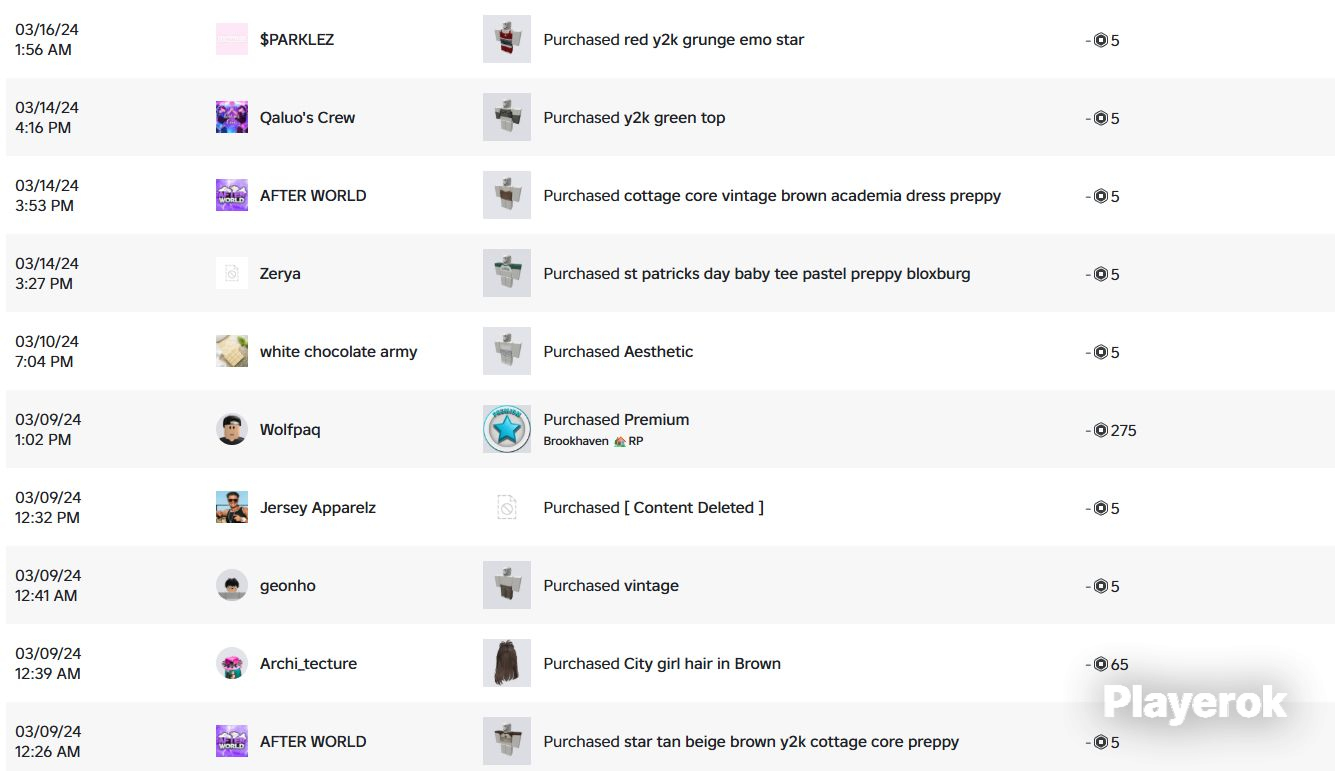Open the Brookhaven Premium star icon
This screenshot has height=771, width=1335.
507,430
